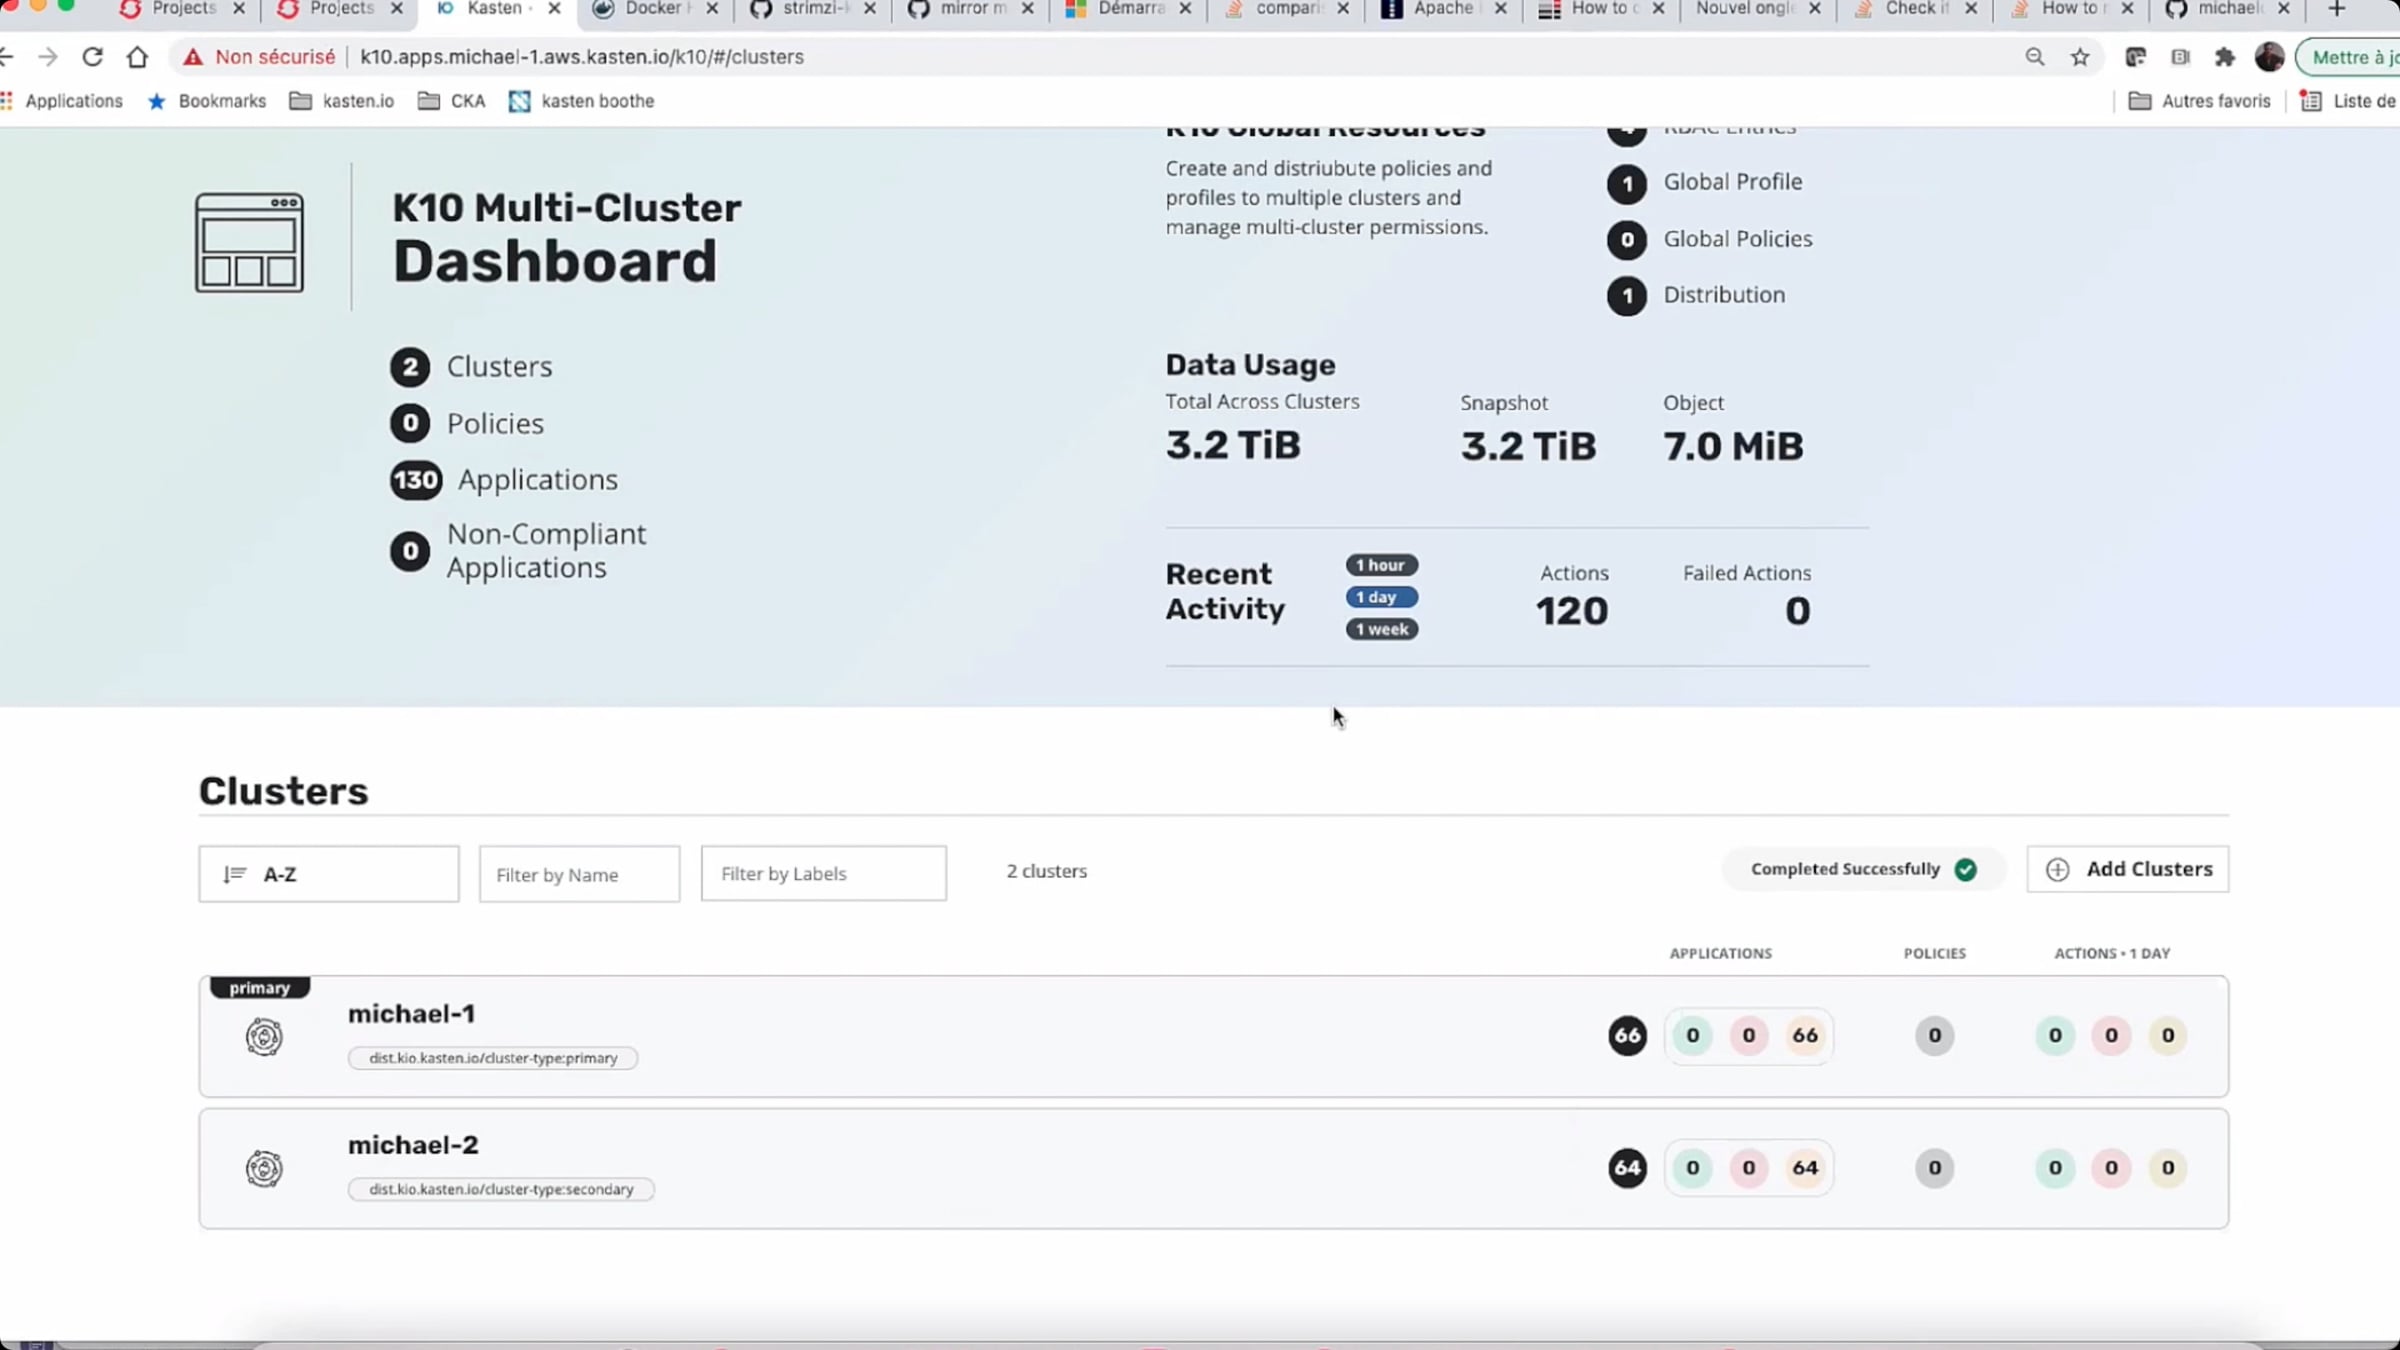Viewport: 2400px width, 1350px height.
Task: Click the black 66 applications badge for michael-1
Action: click(1627, 1036)
